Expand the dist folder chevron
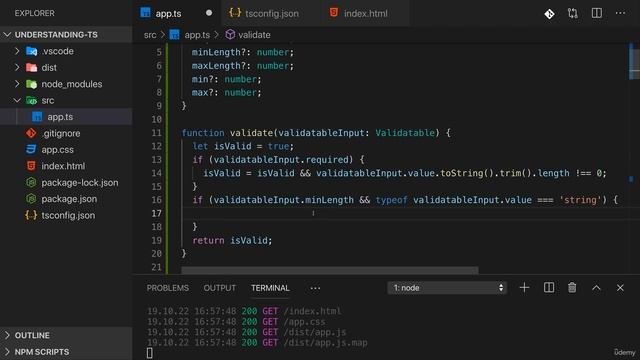This screenshot has height=360, width=640. click(17, 67)
